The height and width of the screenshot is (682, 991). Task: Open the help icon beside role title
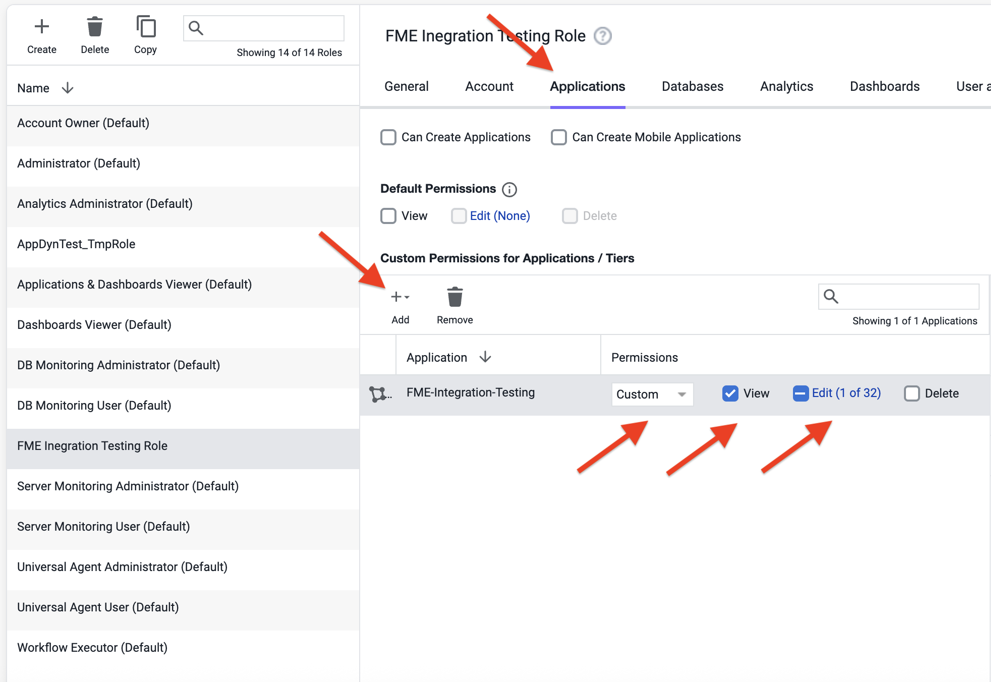pos(603,36)
